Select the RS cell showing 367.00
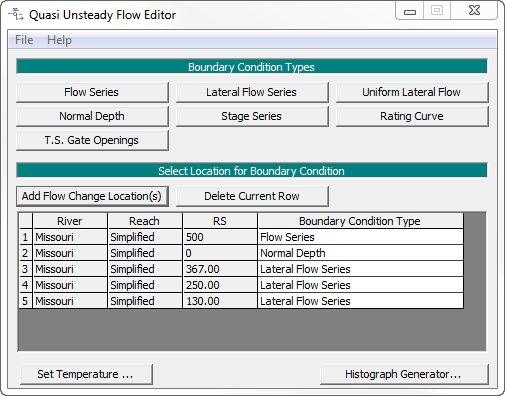This screenshot has width=505, height=396. click(x=220, y=269)
